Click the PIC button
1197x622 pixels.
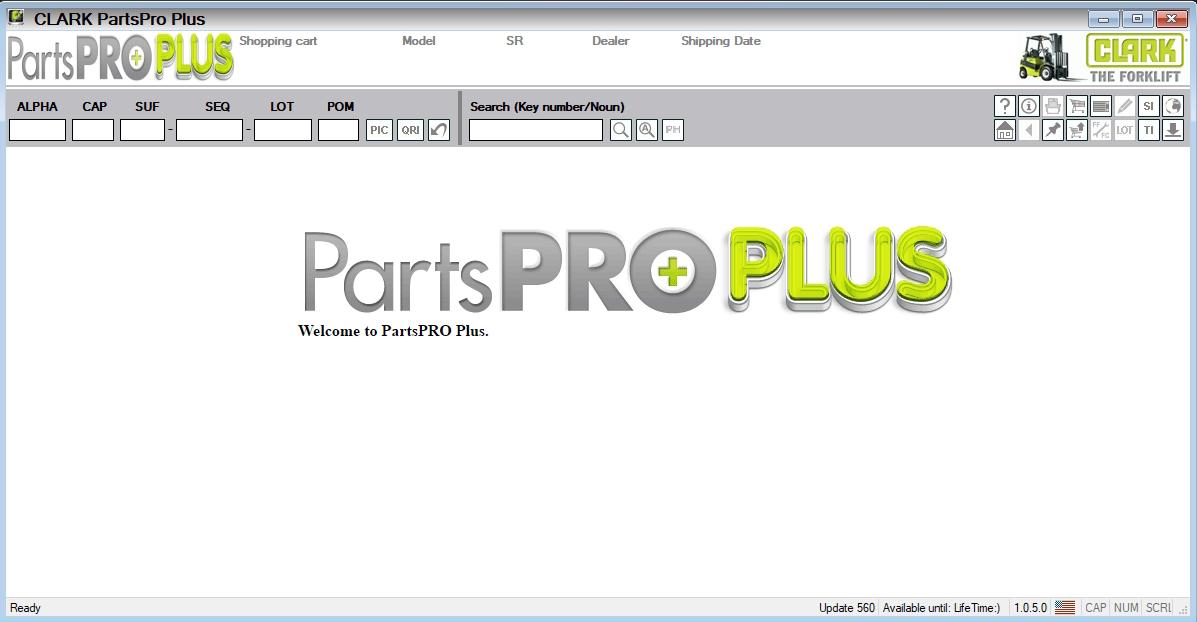379,130
